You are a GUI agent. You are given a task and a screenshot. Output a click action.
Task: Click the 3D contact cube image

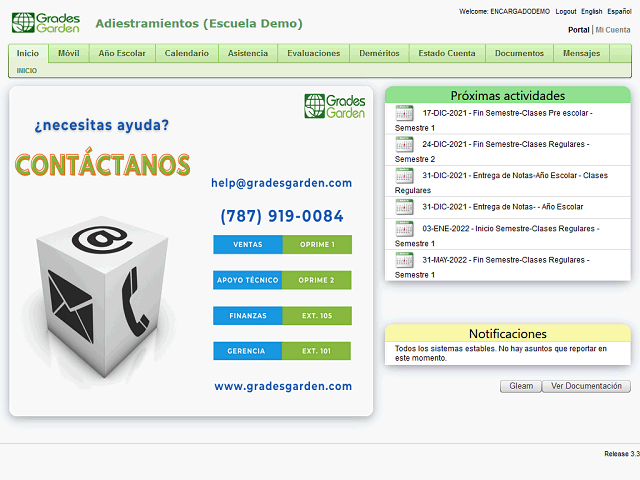coord(102,297)
